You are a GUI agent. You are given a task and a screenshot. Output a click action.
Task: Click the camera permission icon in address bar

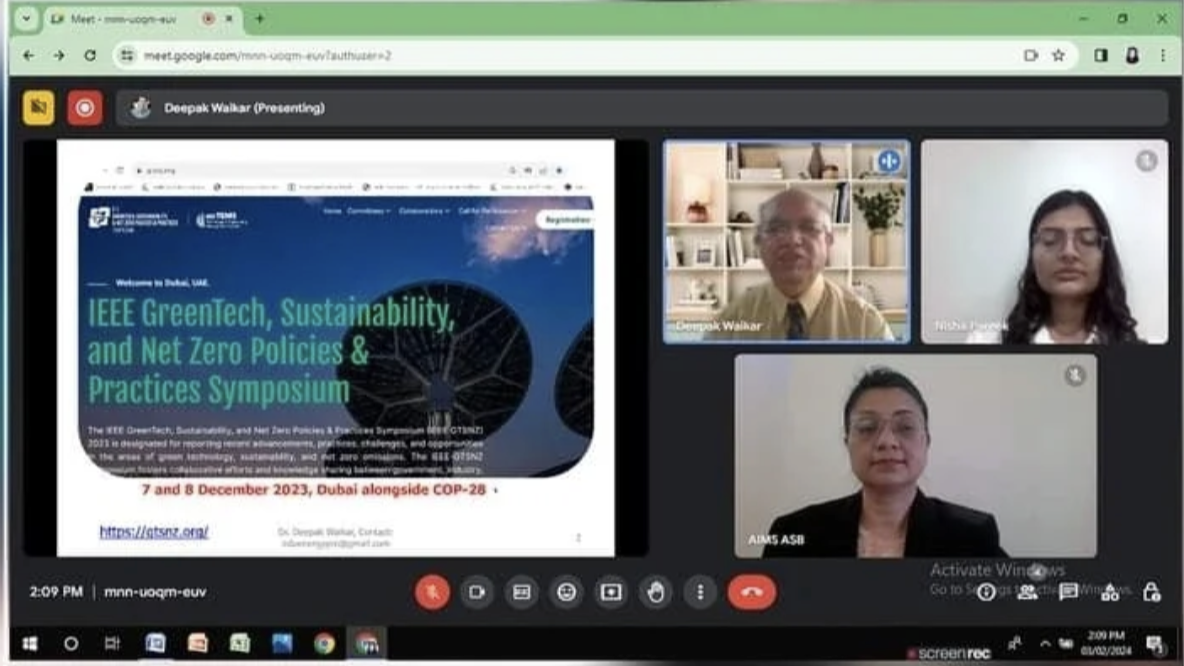coord(1031,55)
